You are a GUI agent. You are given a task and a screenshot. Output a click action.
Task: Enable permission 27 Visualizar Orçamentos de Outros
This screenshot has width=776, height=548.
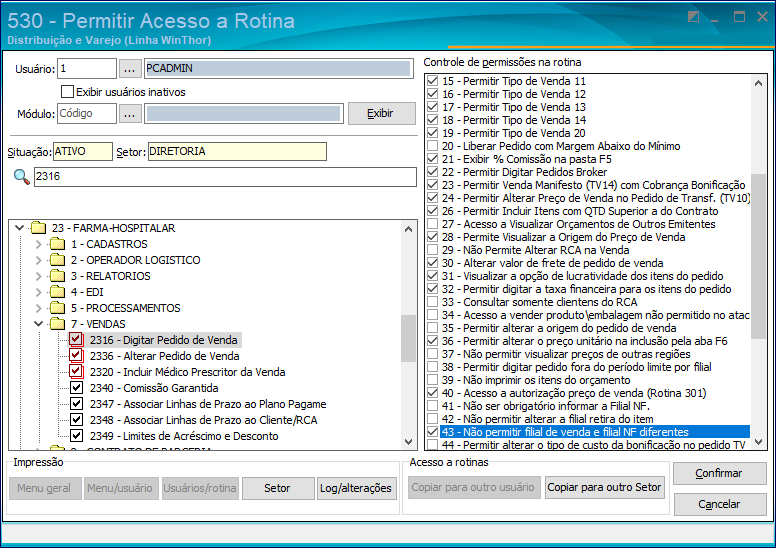(433, 224)
